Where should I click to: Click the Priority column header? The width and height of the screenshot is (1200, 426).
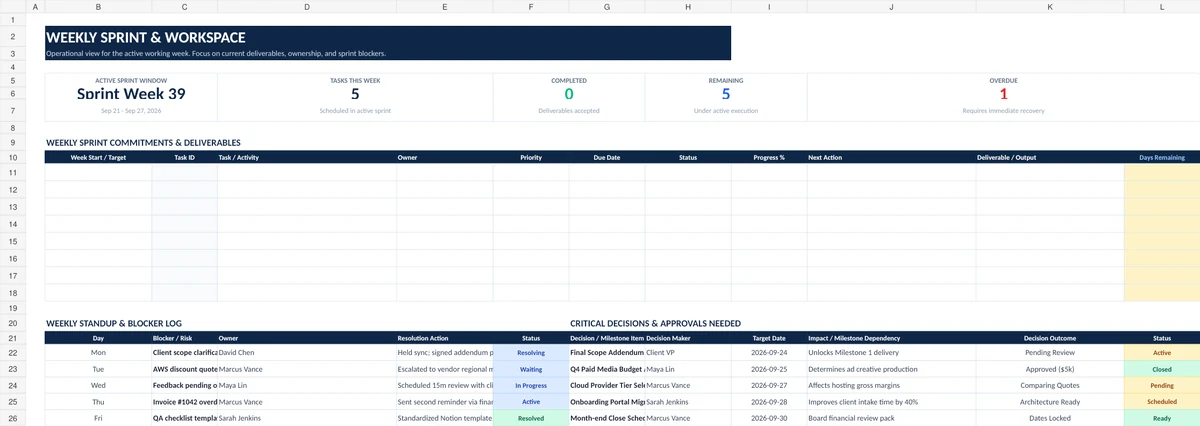pos(531,157)
